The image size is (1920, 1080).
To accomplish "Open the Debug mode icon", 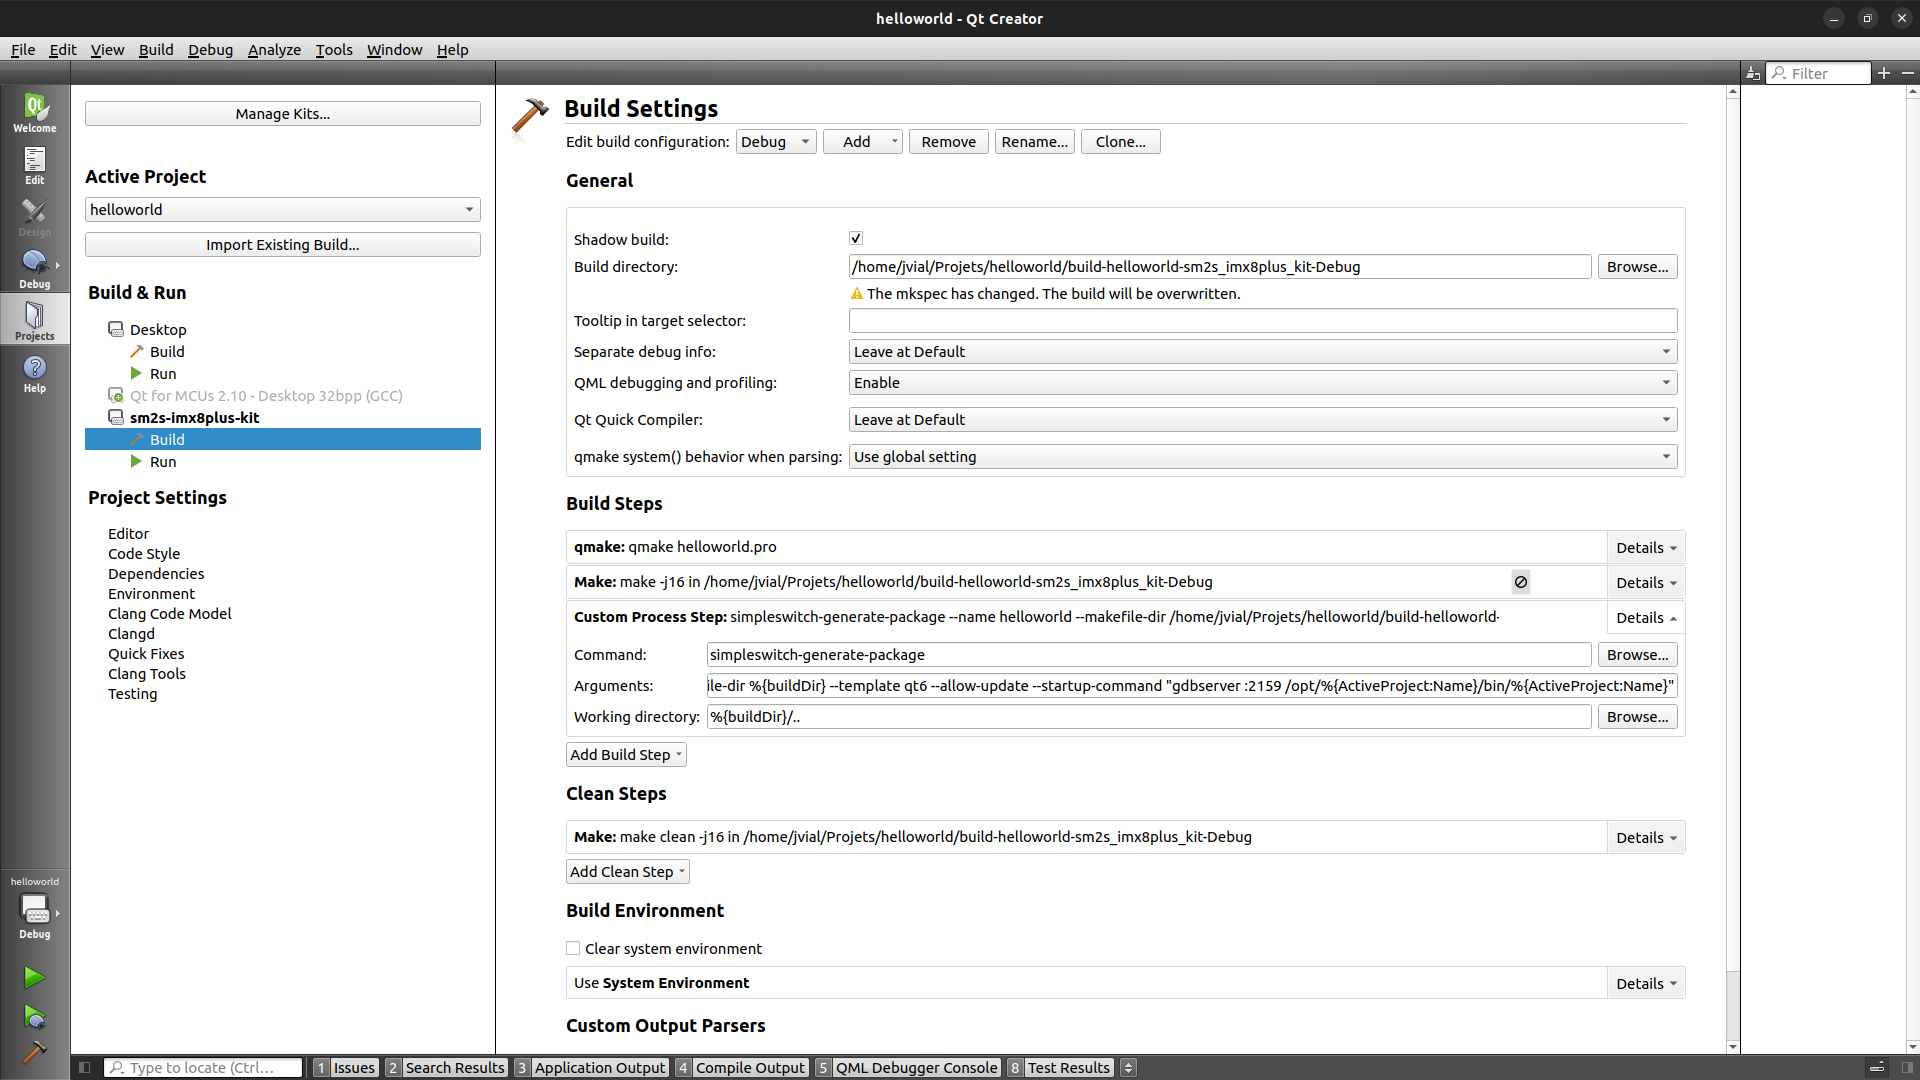I will (35, 269).
